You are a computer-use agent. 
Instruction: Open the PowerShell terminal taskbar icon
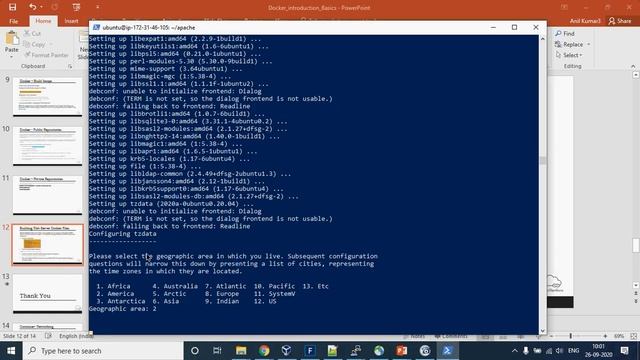(x=447, y=351)
